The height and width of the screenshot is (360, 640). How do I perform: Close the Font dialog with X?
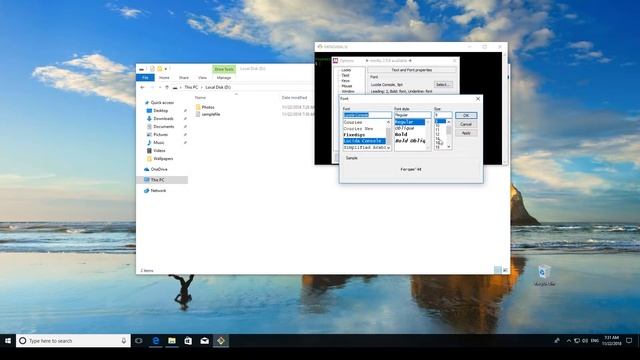point(478,99)
